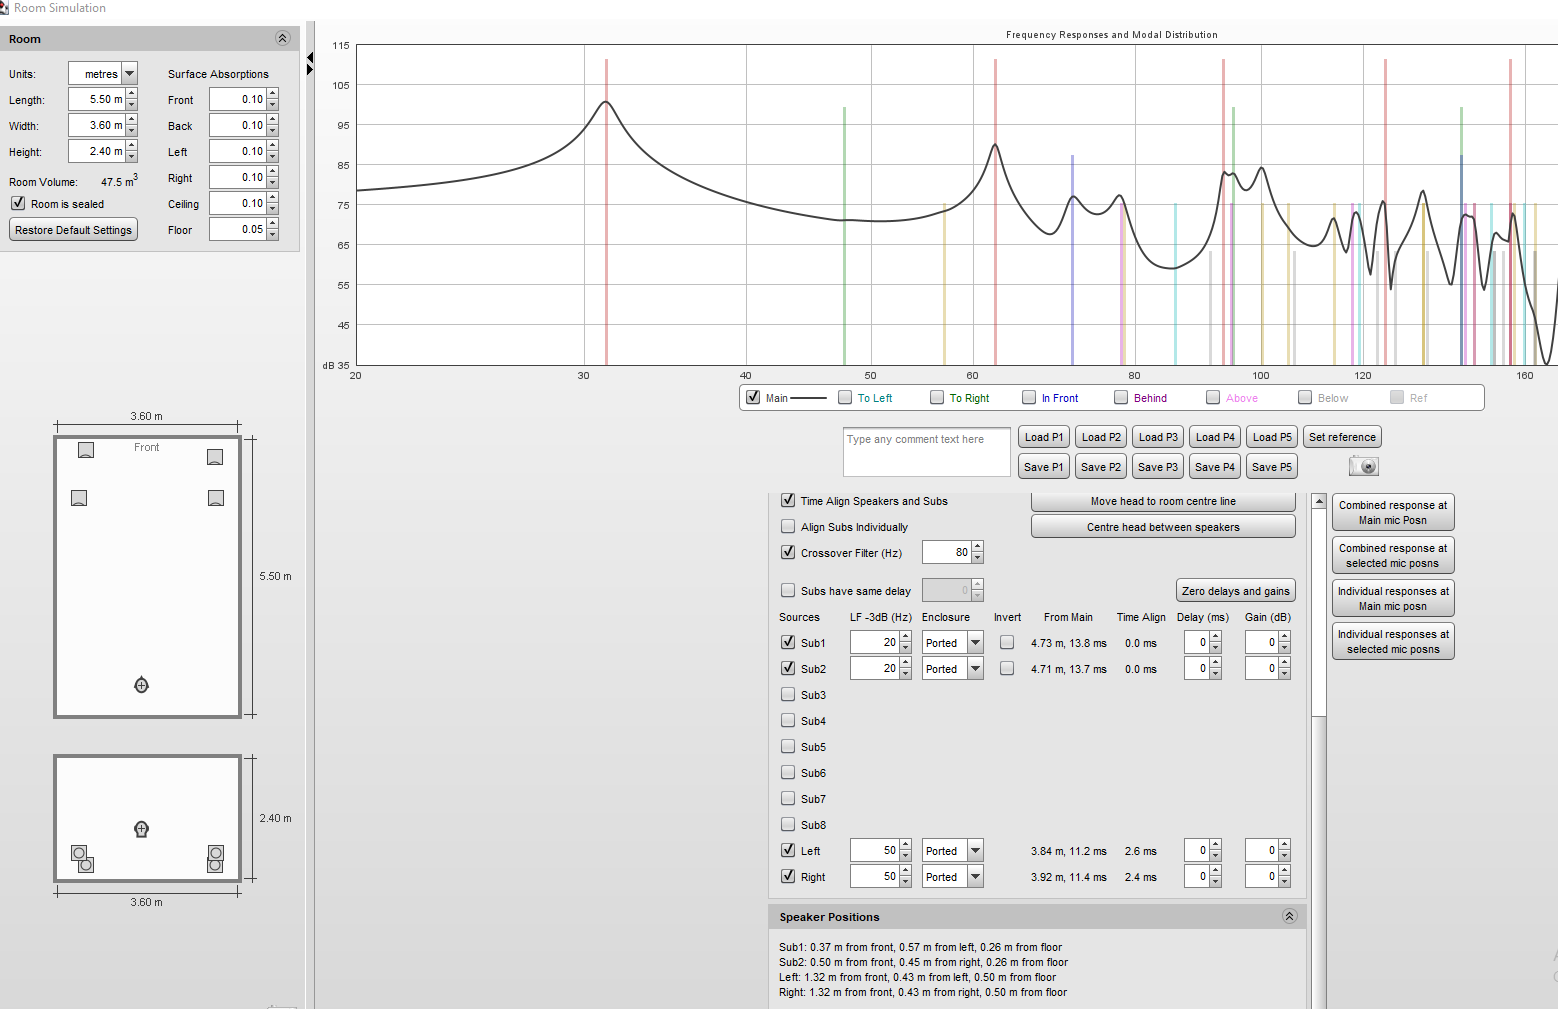This screenshot has width=1558, height=1009.
Task: Toggle Time Align Speakers and Subs
Action: pyautogui.click(x=788, y=500)
